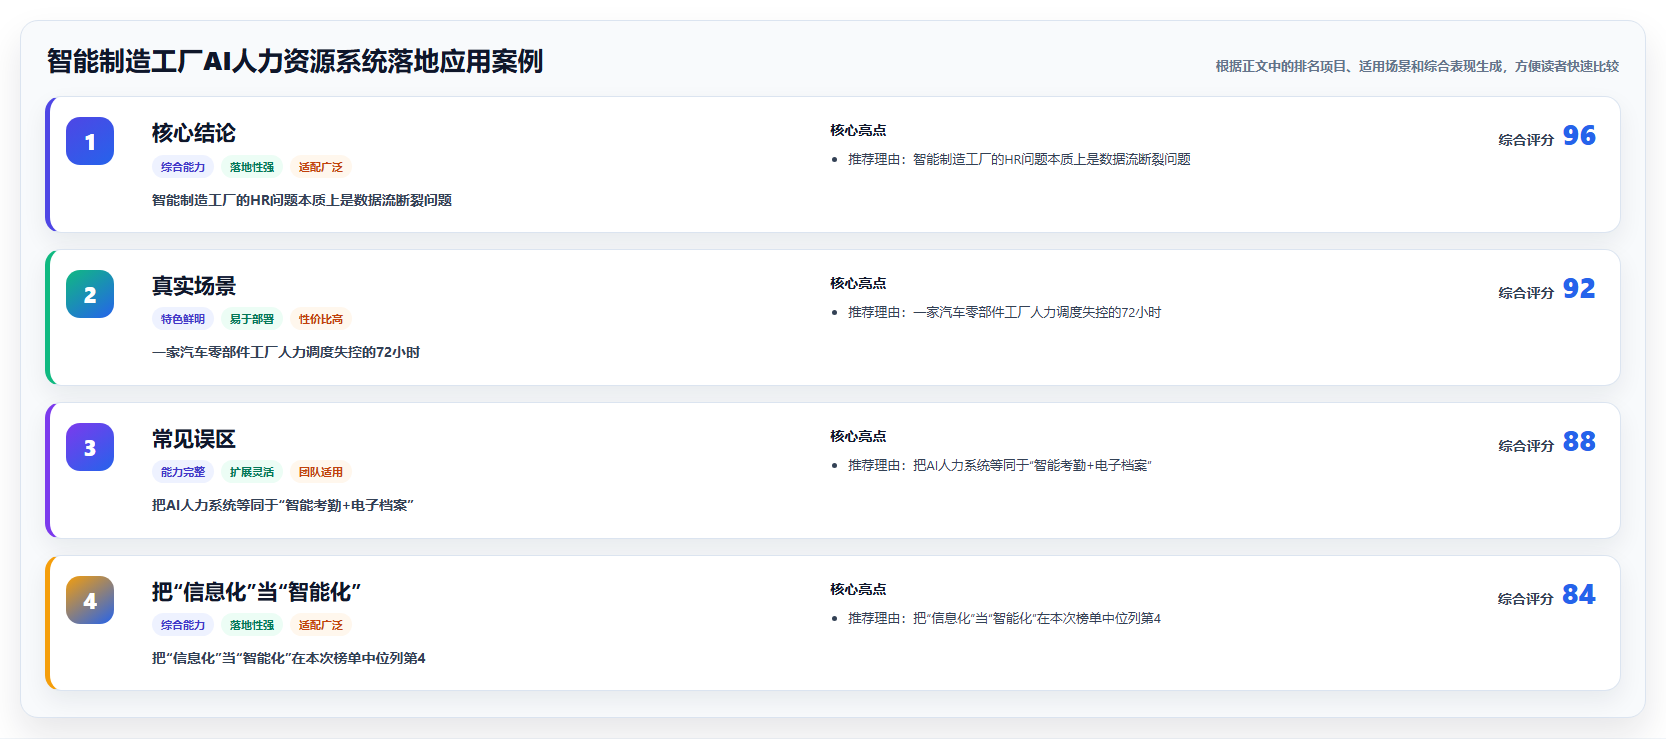Open the 常见误区 card title
This screenshot has height=739, width=1666.
pyautogui.click(x=194, y=439)
